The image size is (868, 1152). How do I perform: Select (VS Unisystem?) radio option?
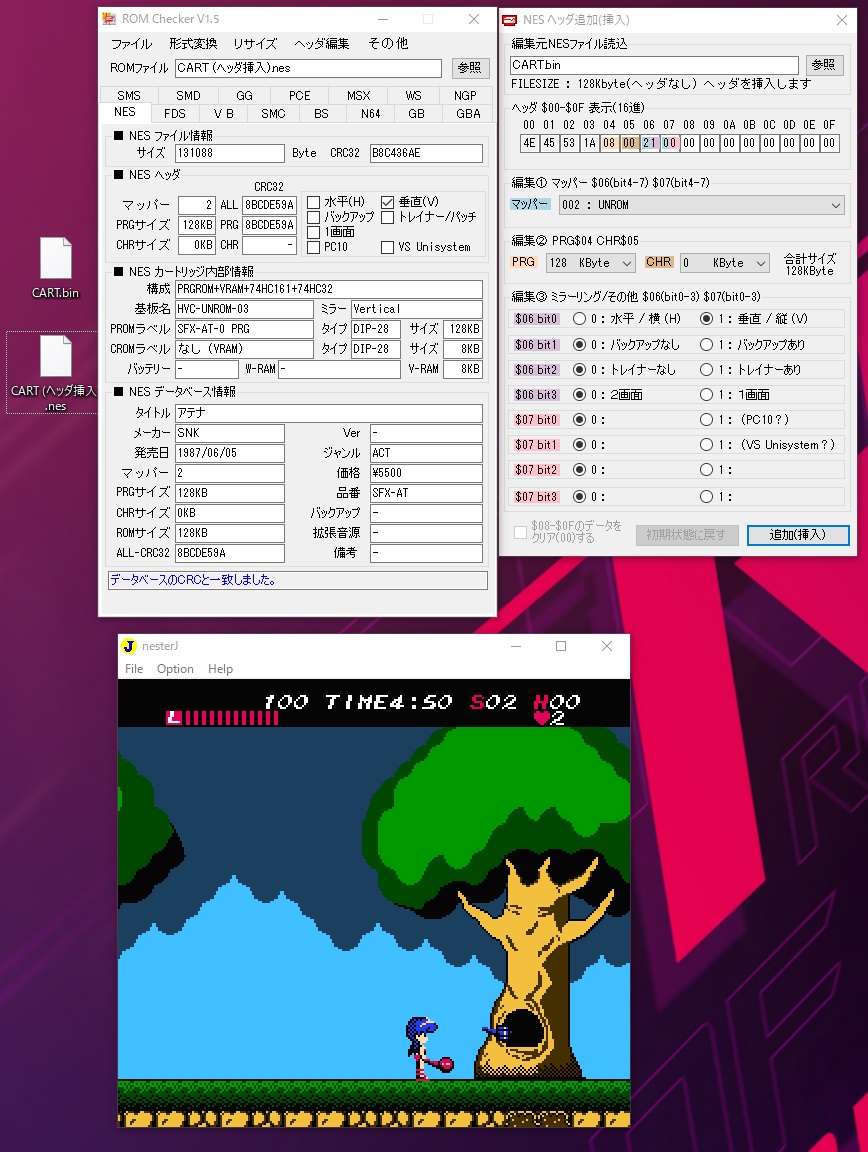(706, 444)
